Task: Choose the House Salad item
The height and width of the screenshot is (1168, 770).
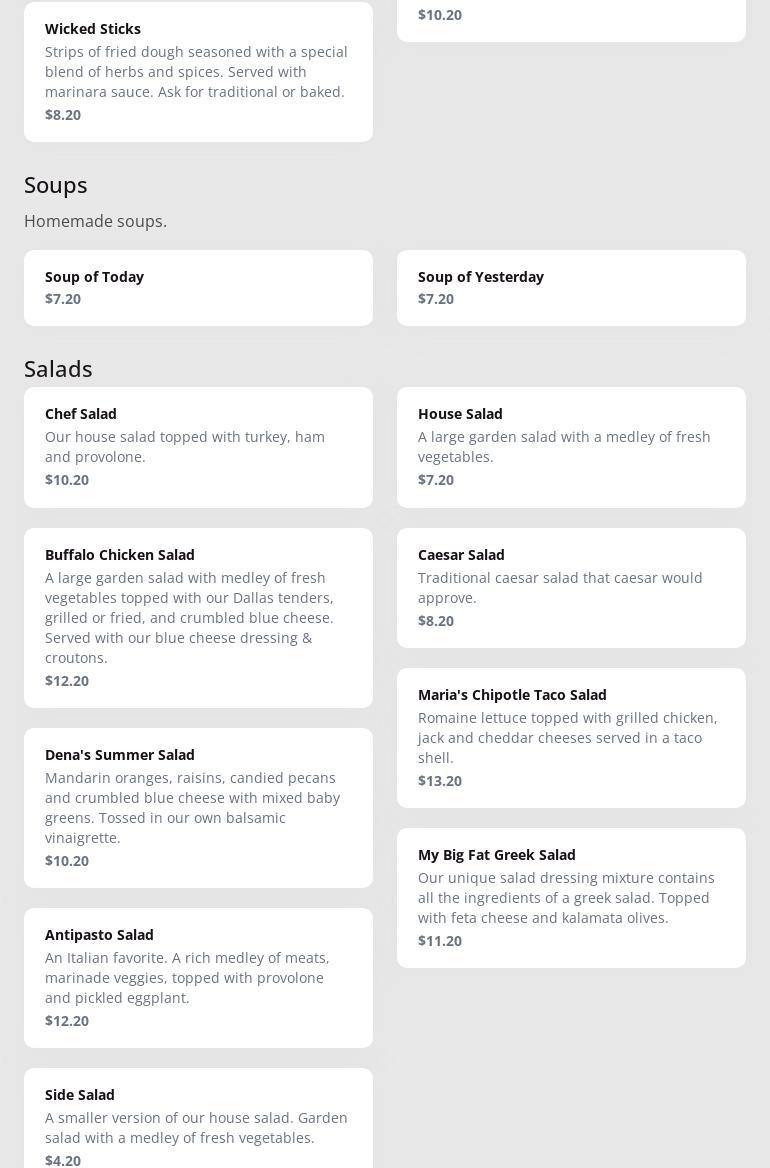Action: click(571, 446)
